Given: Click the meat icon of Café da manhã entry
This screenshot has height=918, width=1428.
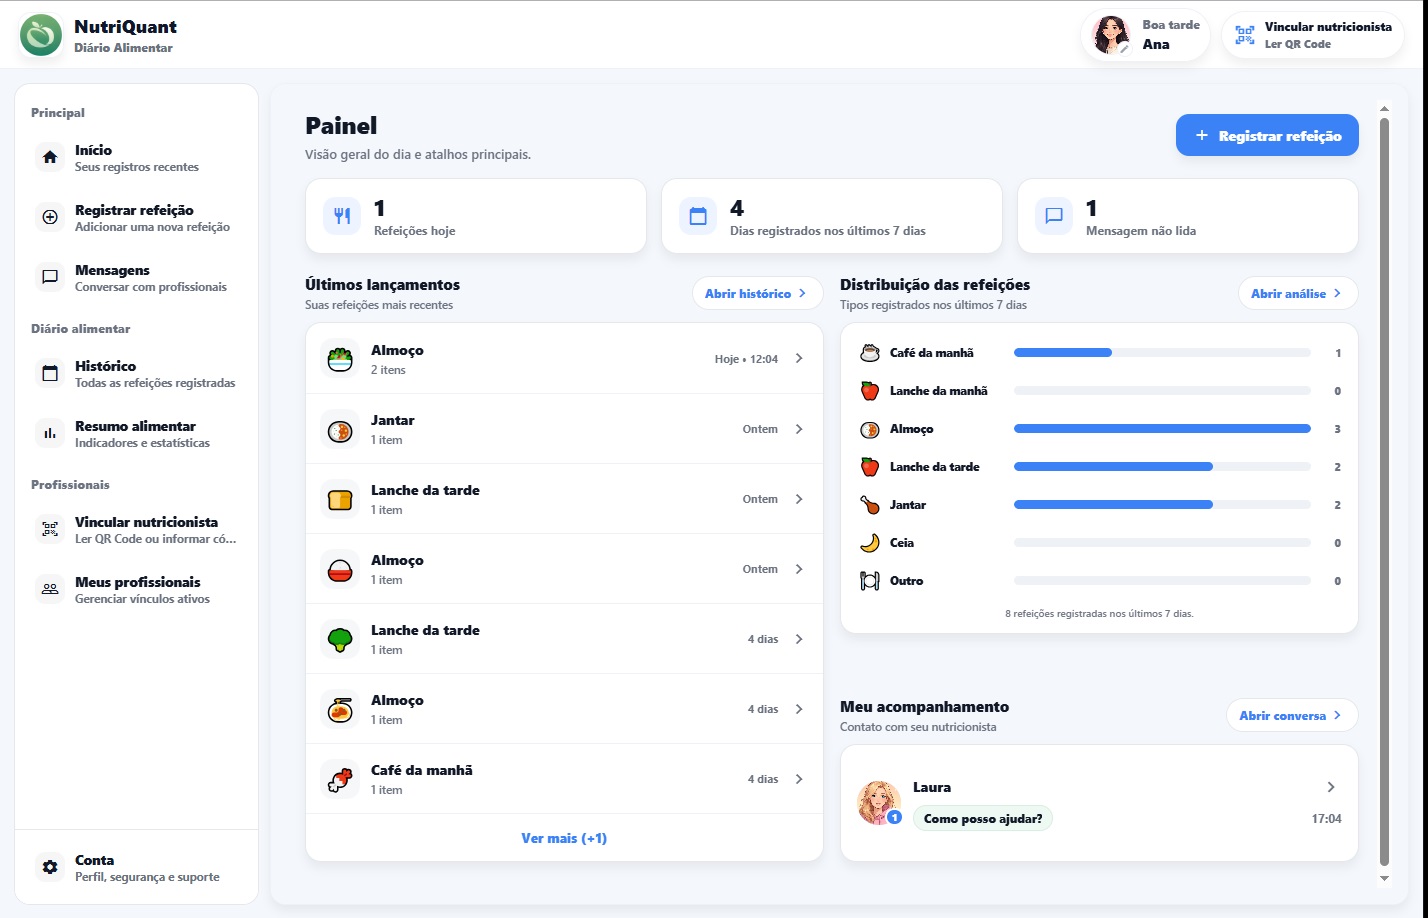Looking at the screenshot, I should (x=341, y=779).
